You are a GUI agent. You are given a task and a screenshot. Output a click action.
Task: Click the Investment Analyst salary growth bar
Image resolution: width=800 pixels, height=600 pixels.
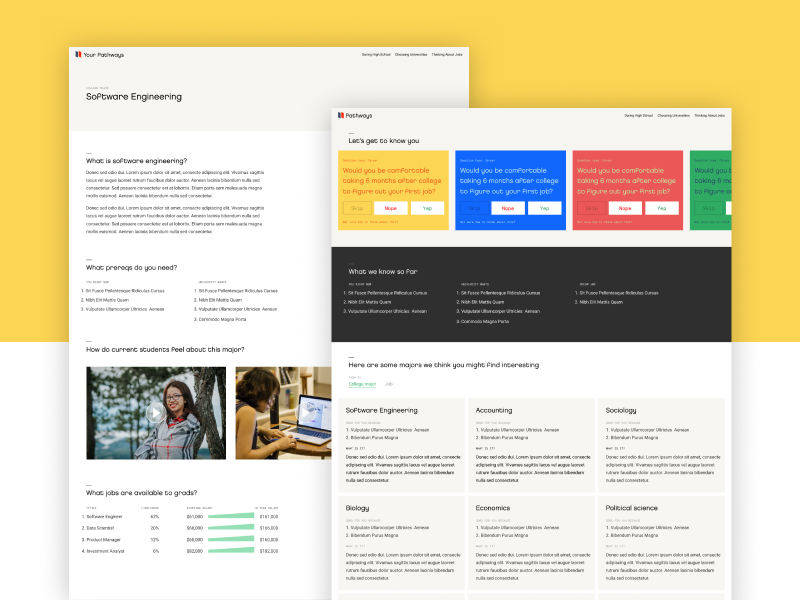point(231,550)
